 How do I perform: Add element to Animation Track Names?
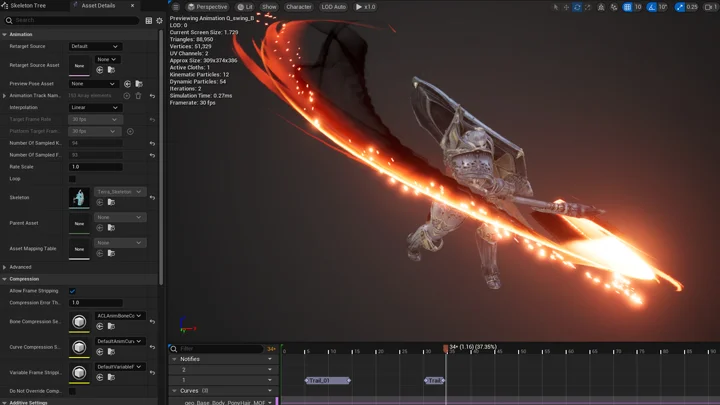127,96
